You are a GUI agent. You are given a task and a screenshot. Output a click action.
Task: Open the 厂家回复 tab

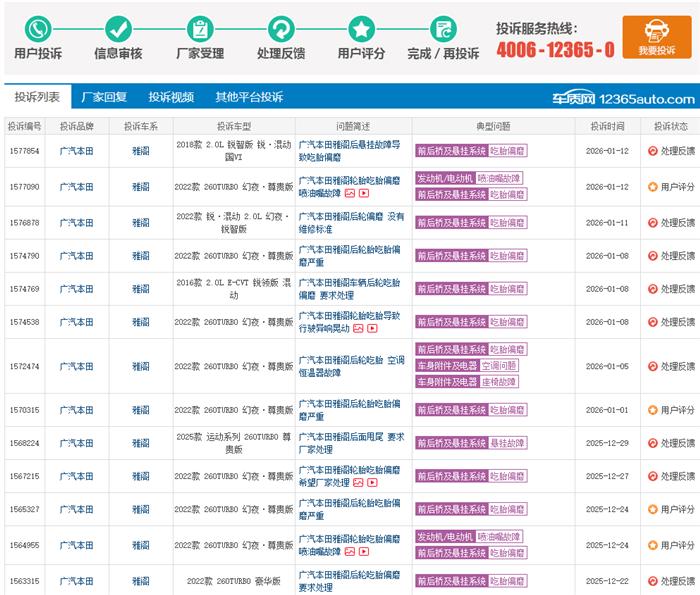tap(104, 97)
